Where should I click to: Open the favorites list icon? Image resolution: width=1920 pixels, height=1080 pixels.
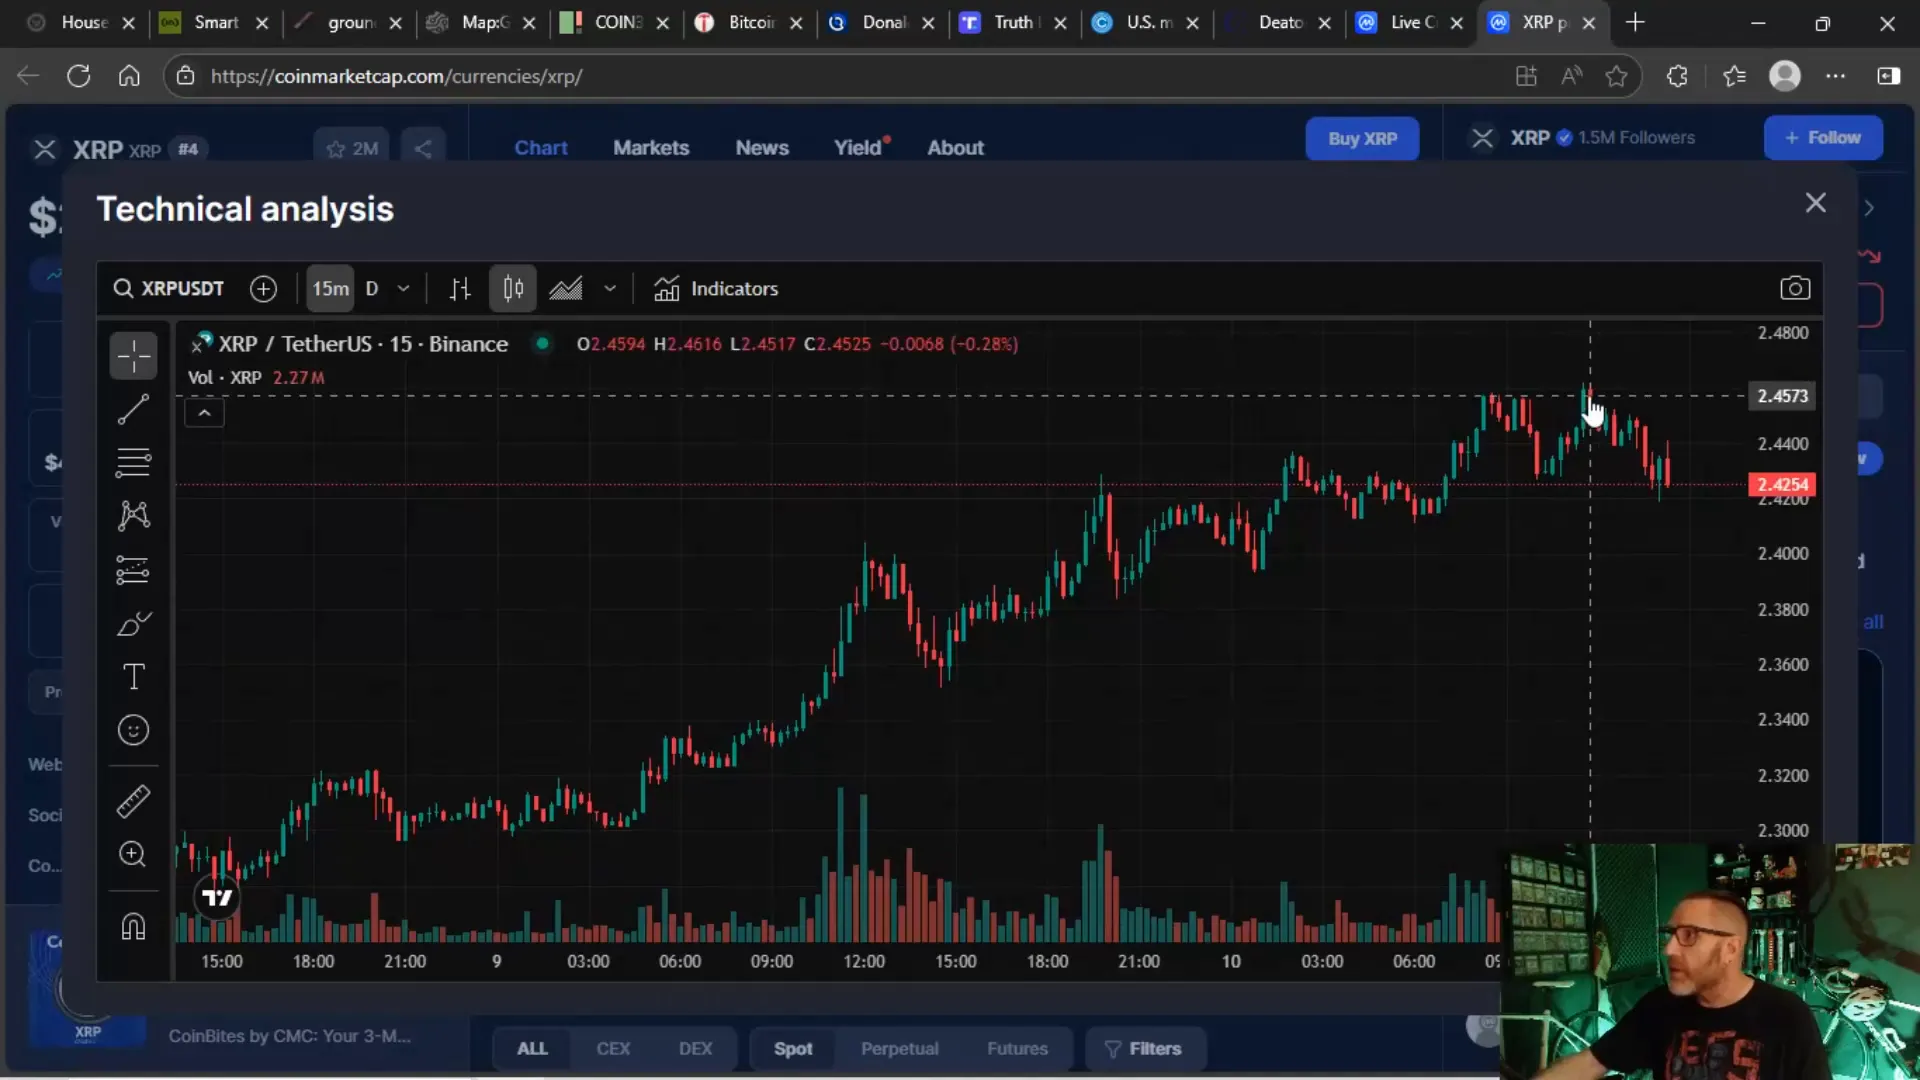click(1734, 76)
